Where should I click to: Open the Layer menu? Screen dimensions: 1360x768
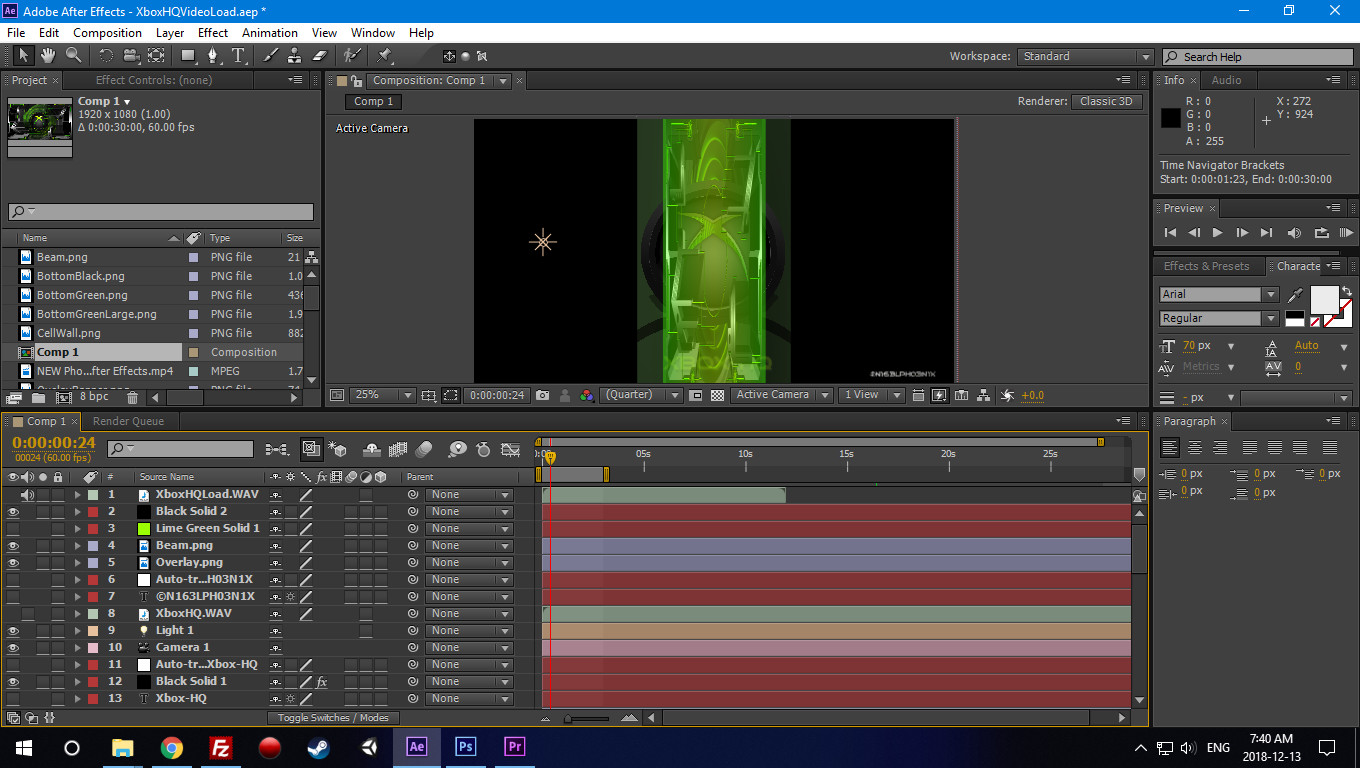tap(170, 33)
